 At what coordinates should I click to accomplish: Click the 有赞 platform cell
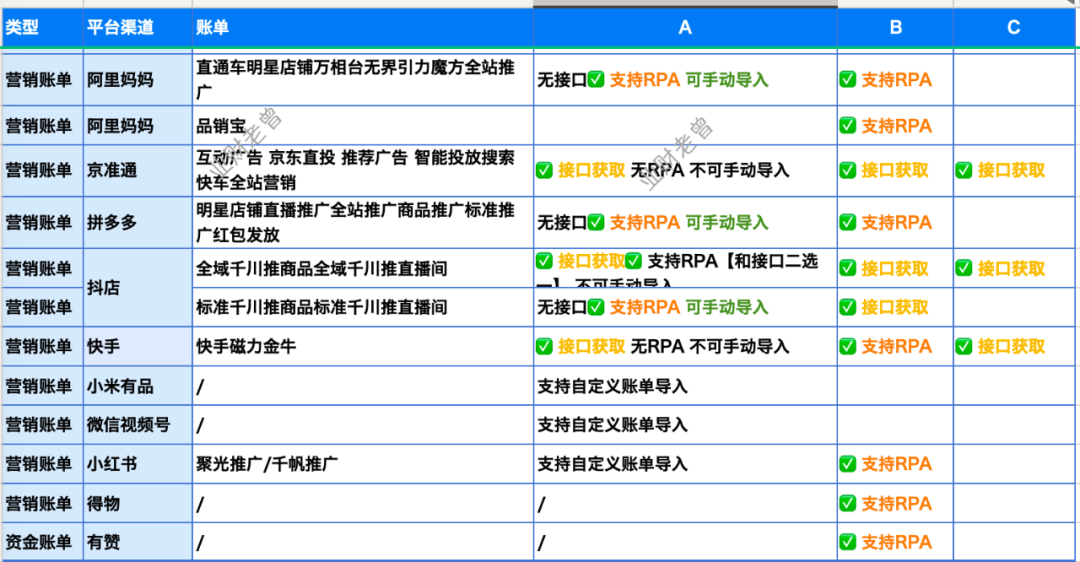coord(138,541)
